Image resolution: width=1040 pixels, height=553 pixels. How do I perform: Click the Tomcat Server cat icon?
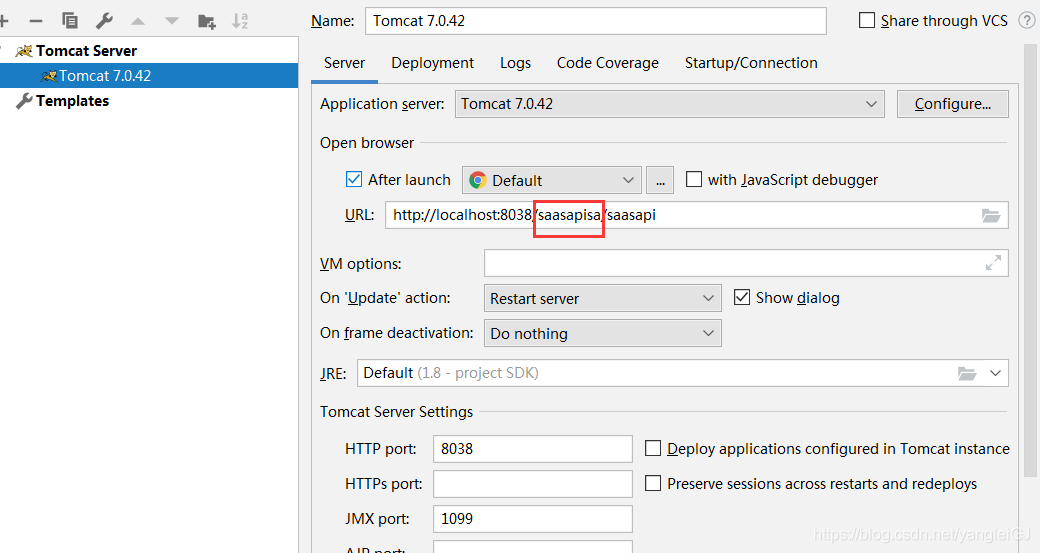pyautogui.click(x=24, y=51)
